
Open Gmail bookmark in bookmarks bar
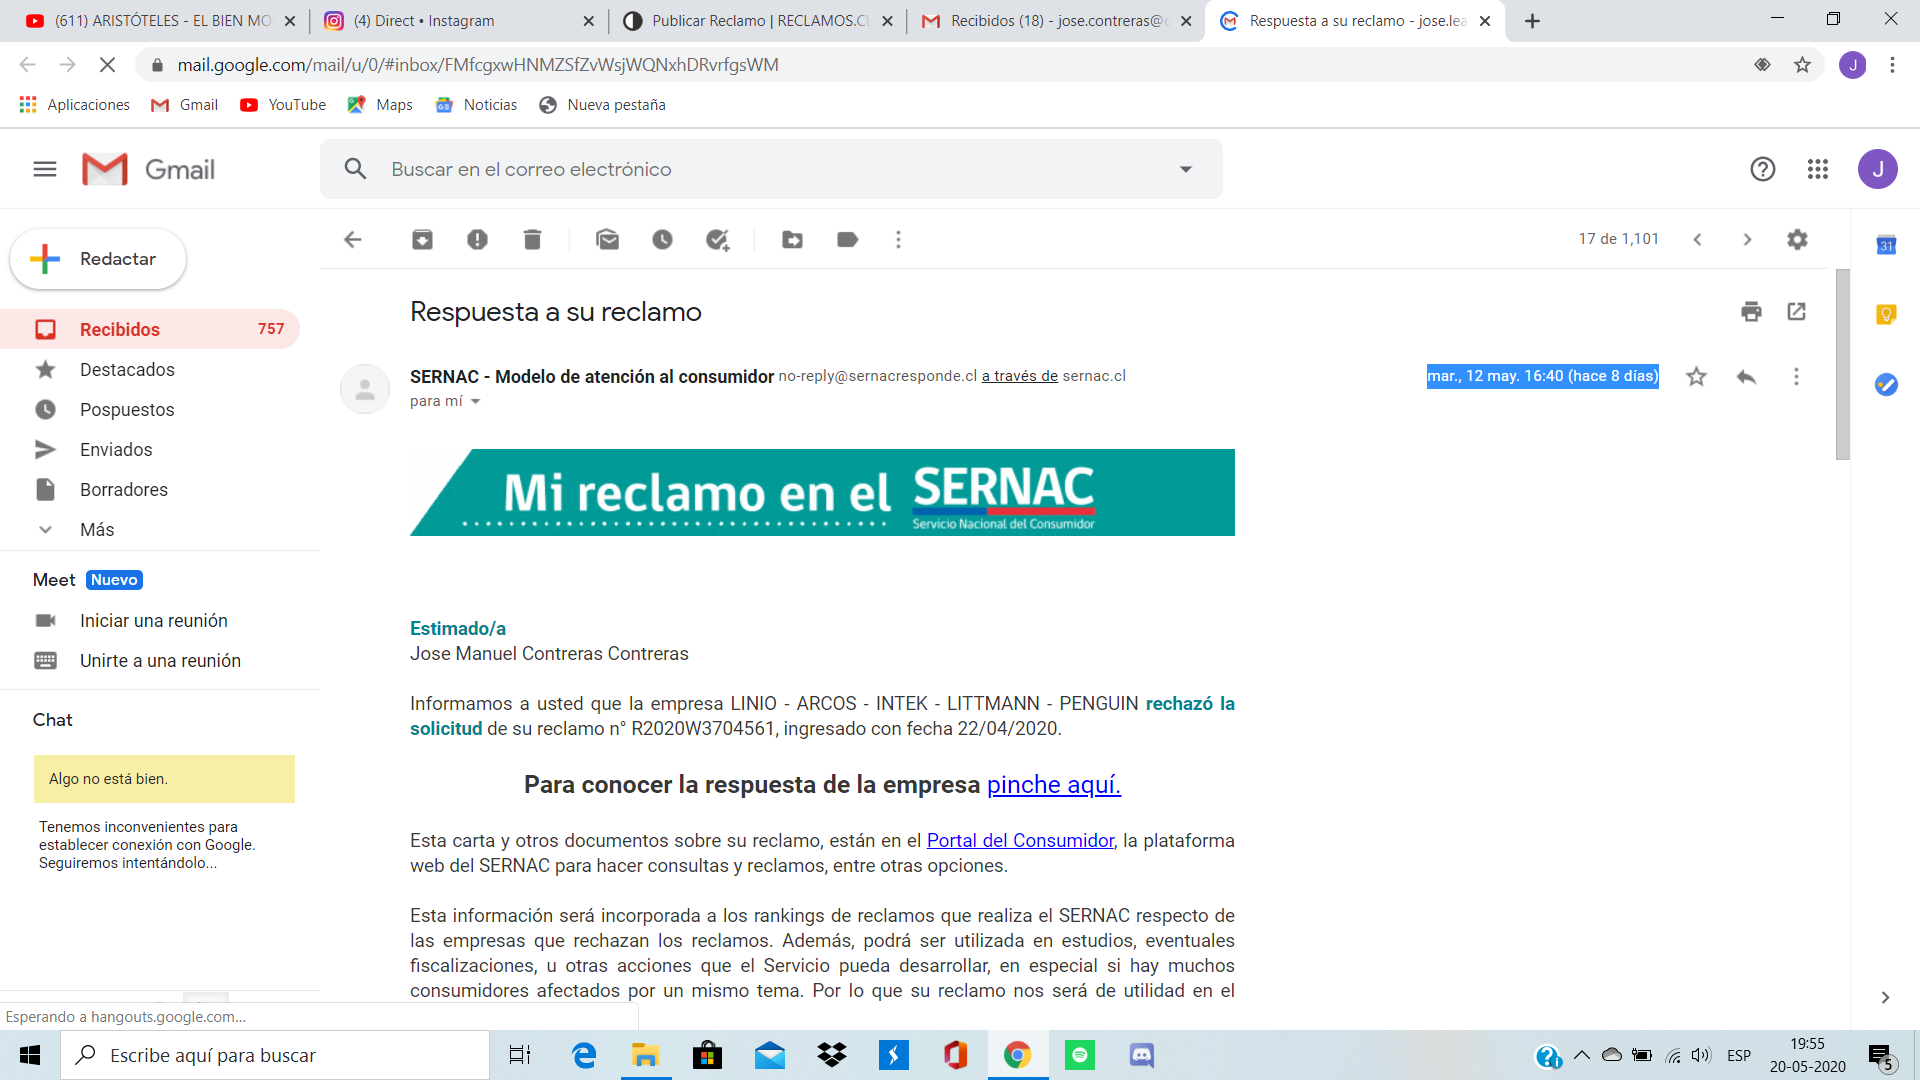coord(185,105)
